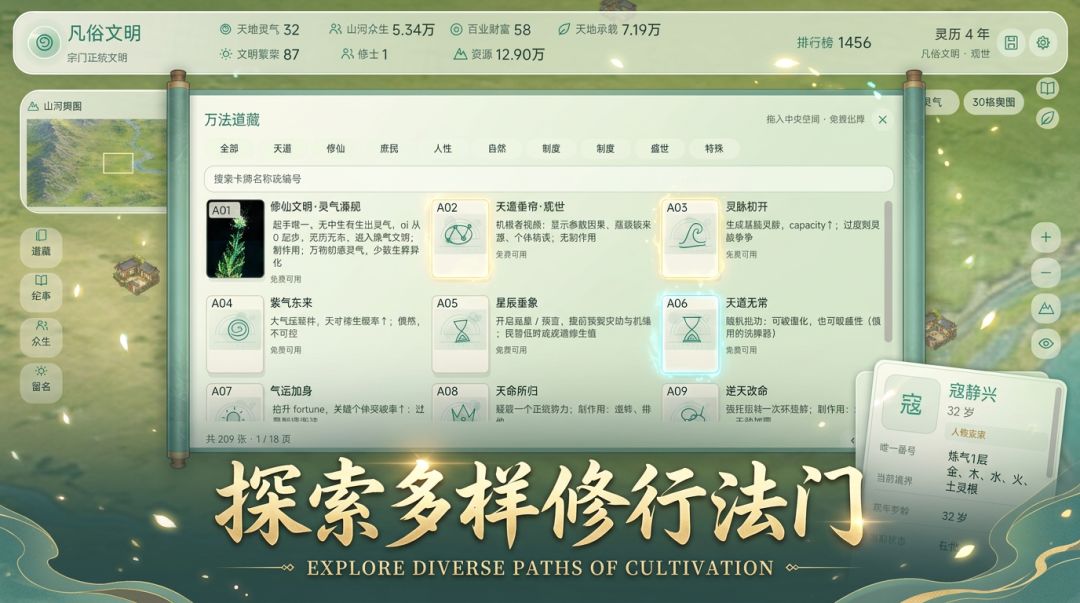The image size is (1080, 603).
Task: Select the A09 逆天改命 card
Action: pyautogui.click(x=690, y=402)
